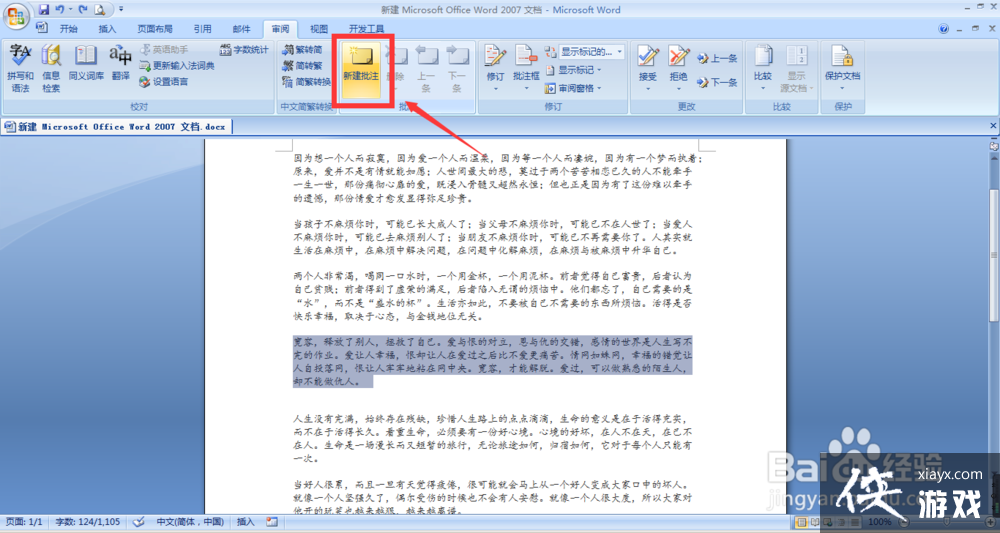The width and height of the screenshot is (1000, 533).
Task: Click the 翻译 translate icon
Action: click(121, 63)
